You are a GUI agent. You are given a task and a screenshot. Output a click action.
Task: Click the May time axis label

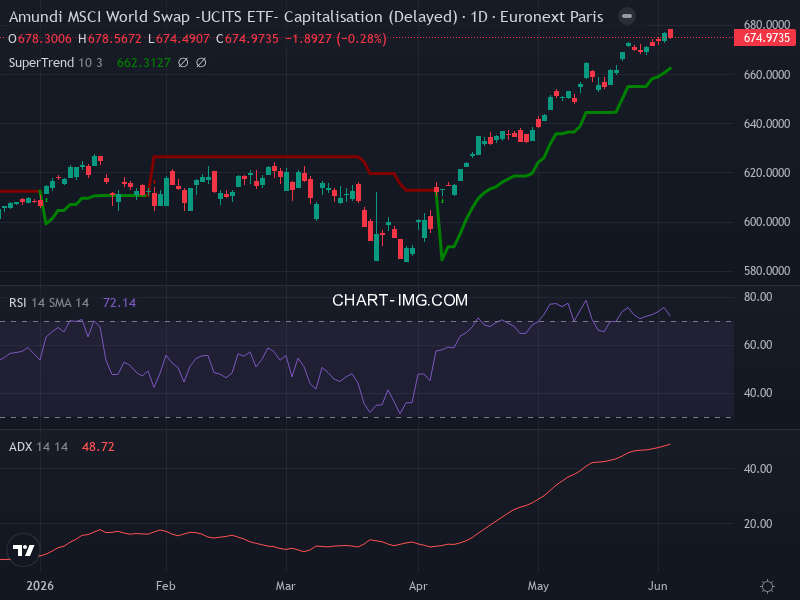pos(538,586)
